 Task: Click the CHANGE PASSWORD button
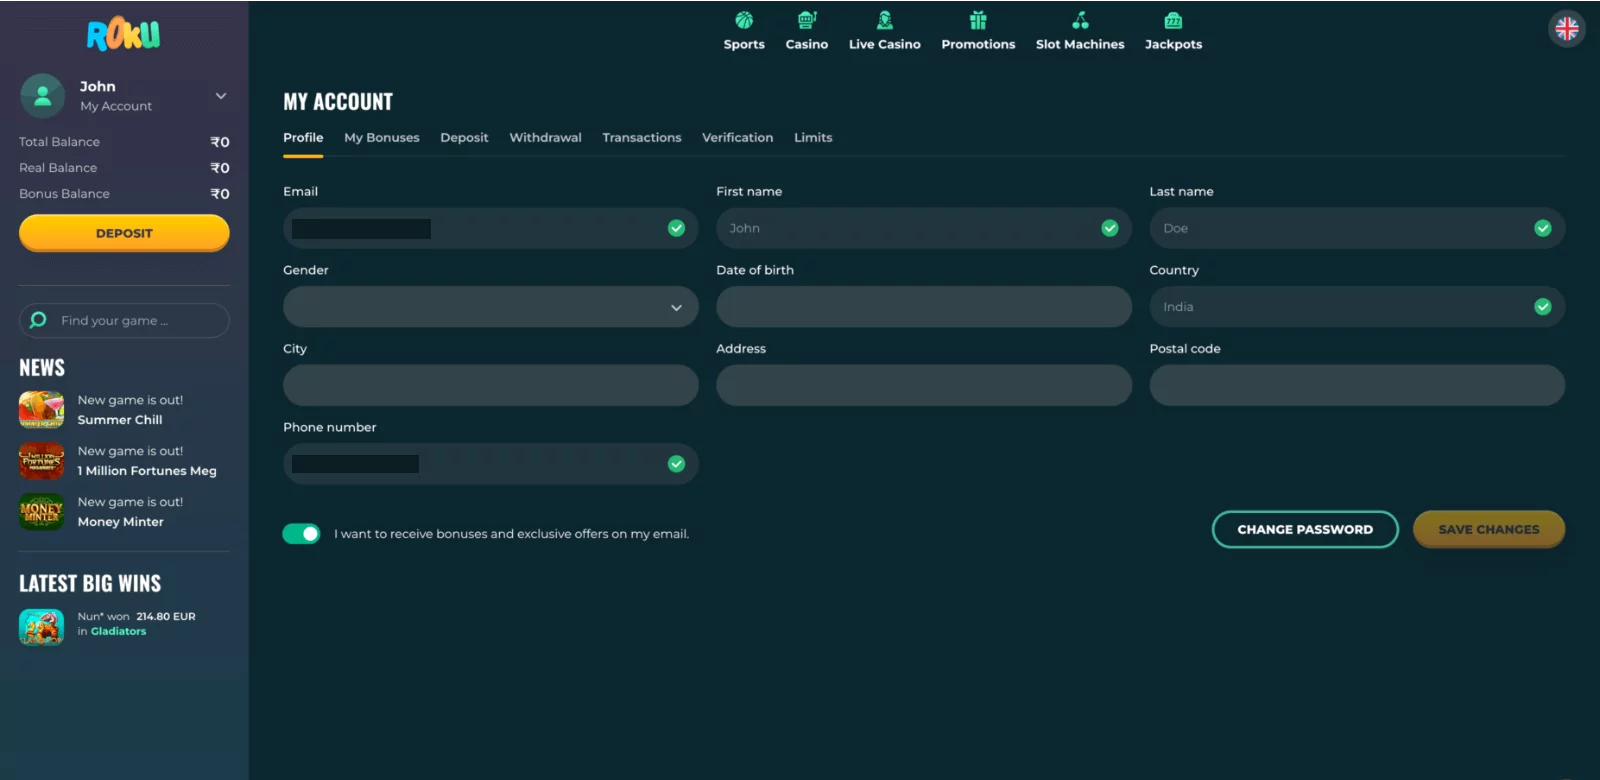coord(1305,530)
